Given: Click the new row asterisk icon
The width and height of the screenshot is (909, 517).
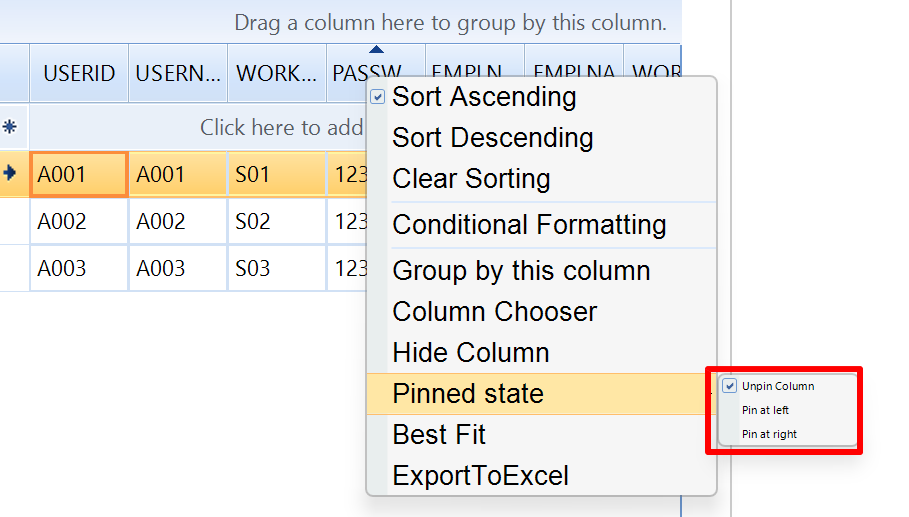Looking at the screenshot, I should coord(11,127).
